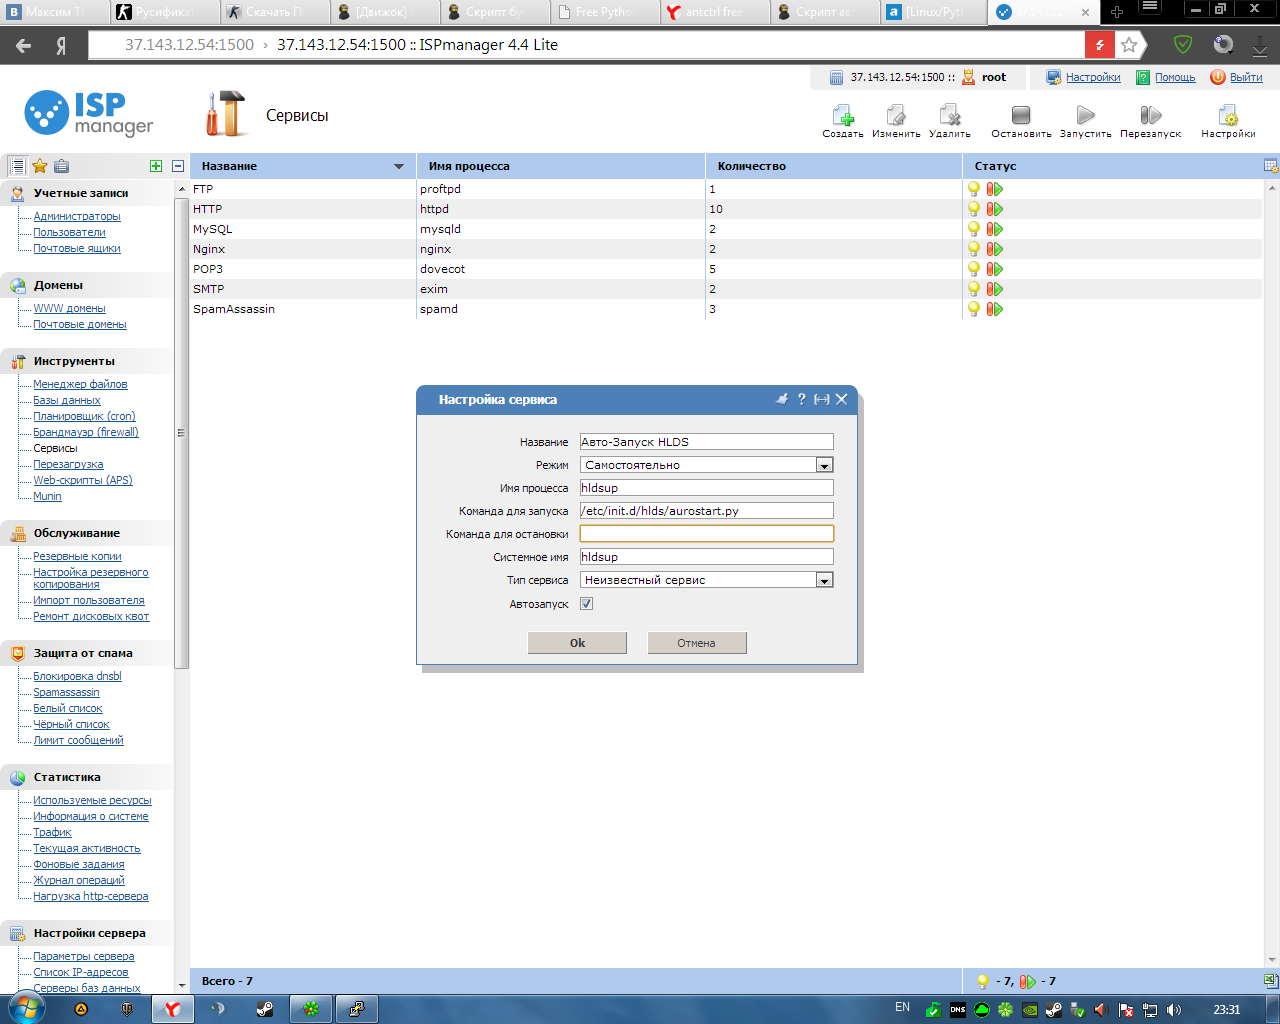Click the widen dialog icon in title bar

pyautogui.click(x=822, y=399)
